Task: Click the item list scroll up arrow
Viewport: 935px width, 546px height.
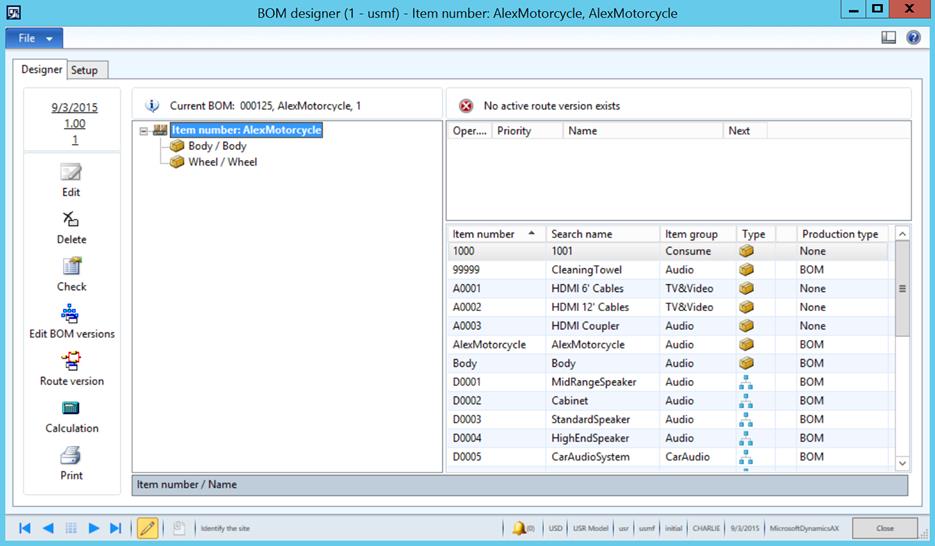Action: click(902, 234)
